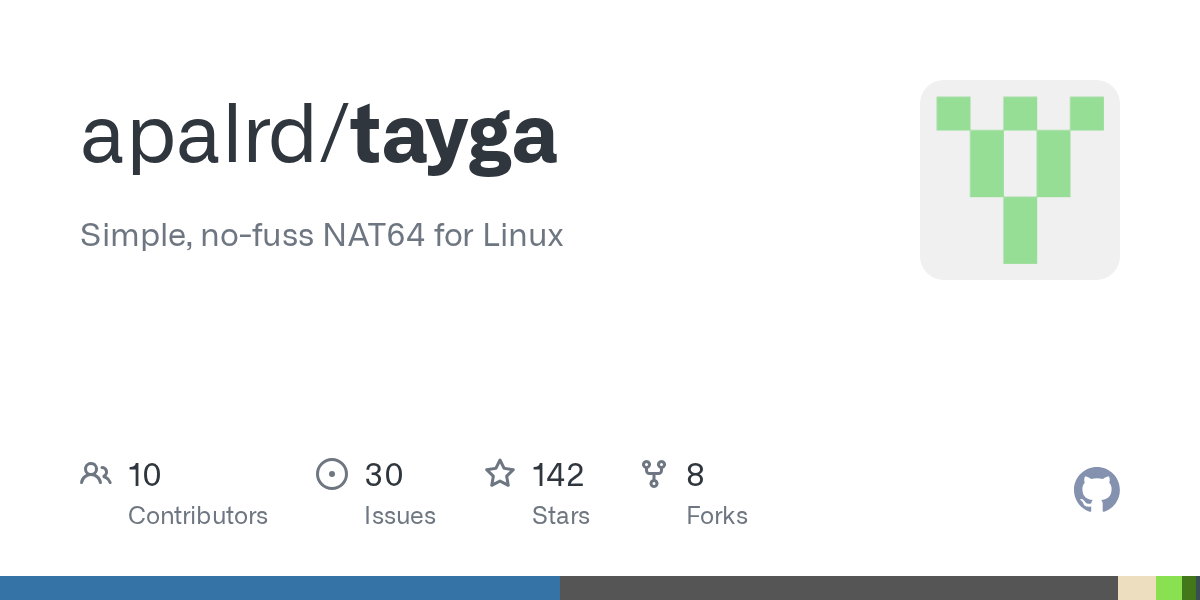
Task: Click the contributors people icon
Action: [96, 473]
